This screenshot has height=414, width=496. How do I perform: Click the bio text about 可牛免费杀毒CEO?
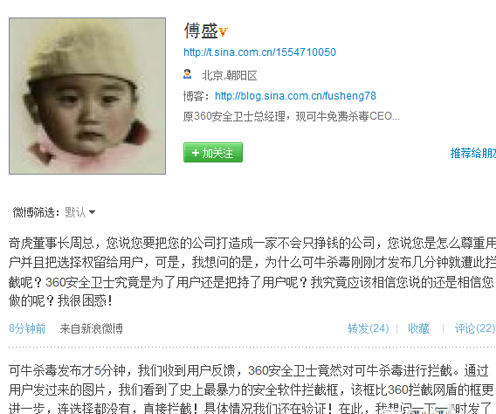tap(291, 116)
